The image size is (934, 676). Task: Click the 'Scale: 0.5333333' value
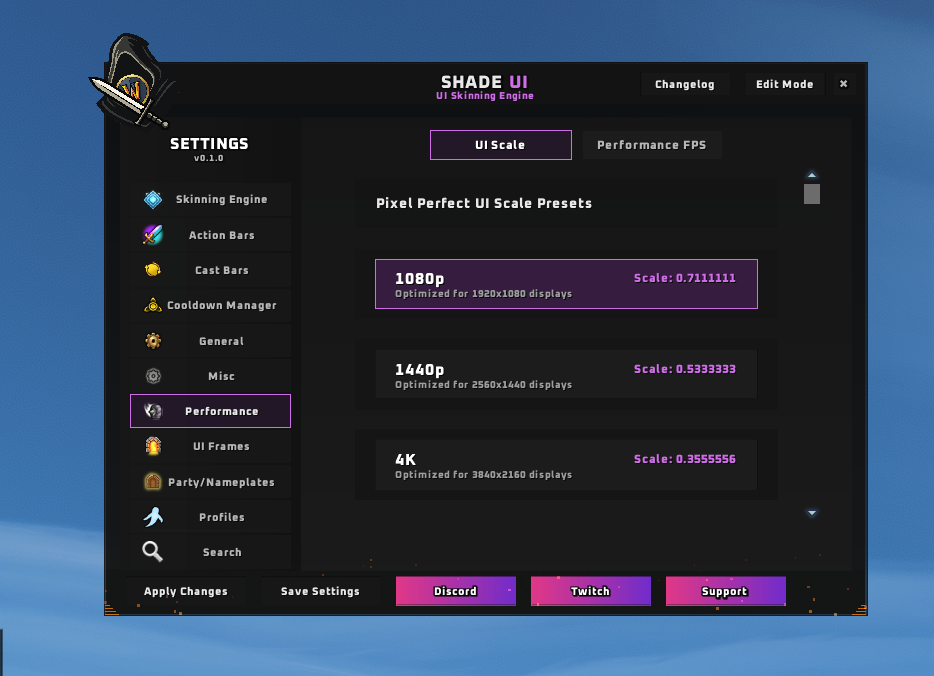click(x=684, y=369)
